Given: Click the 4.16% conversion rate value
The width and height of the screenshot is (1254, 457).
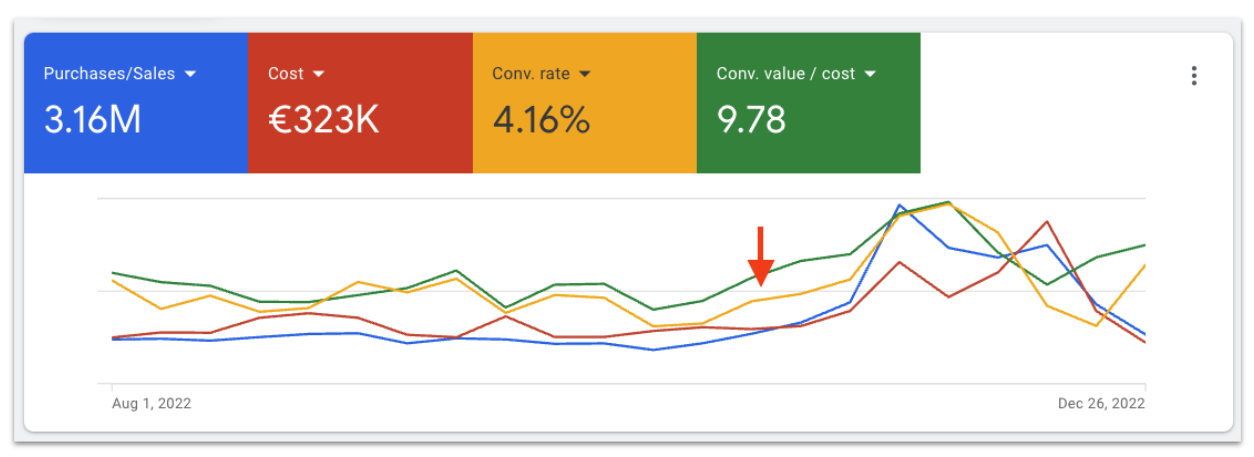Looking at the screenshot, I should pyautogui.click(x=541, y=120).
